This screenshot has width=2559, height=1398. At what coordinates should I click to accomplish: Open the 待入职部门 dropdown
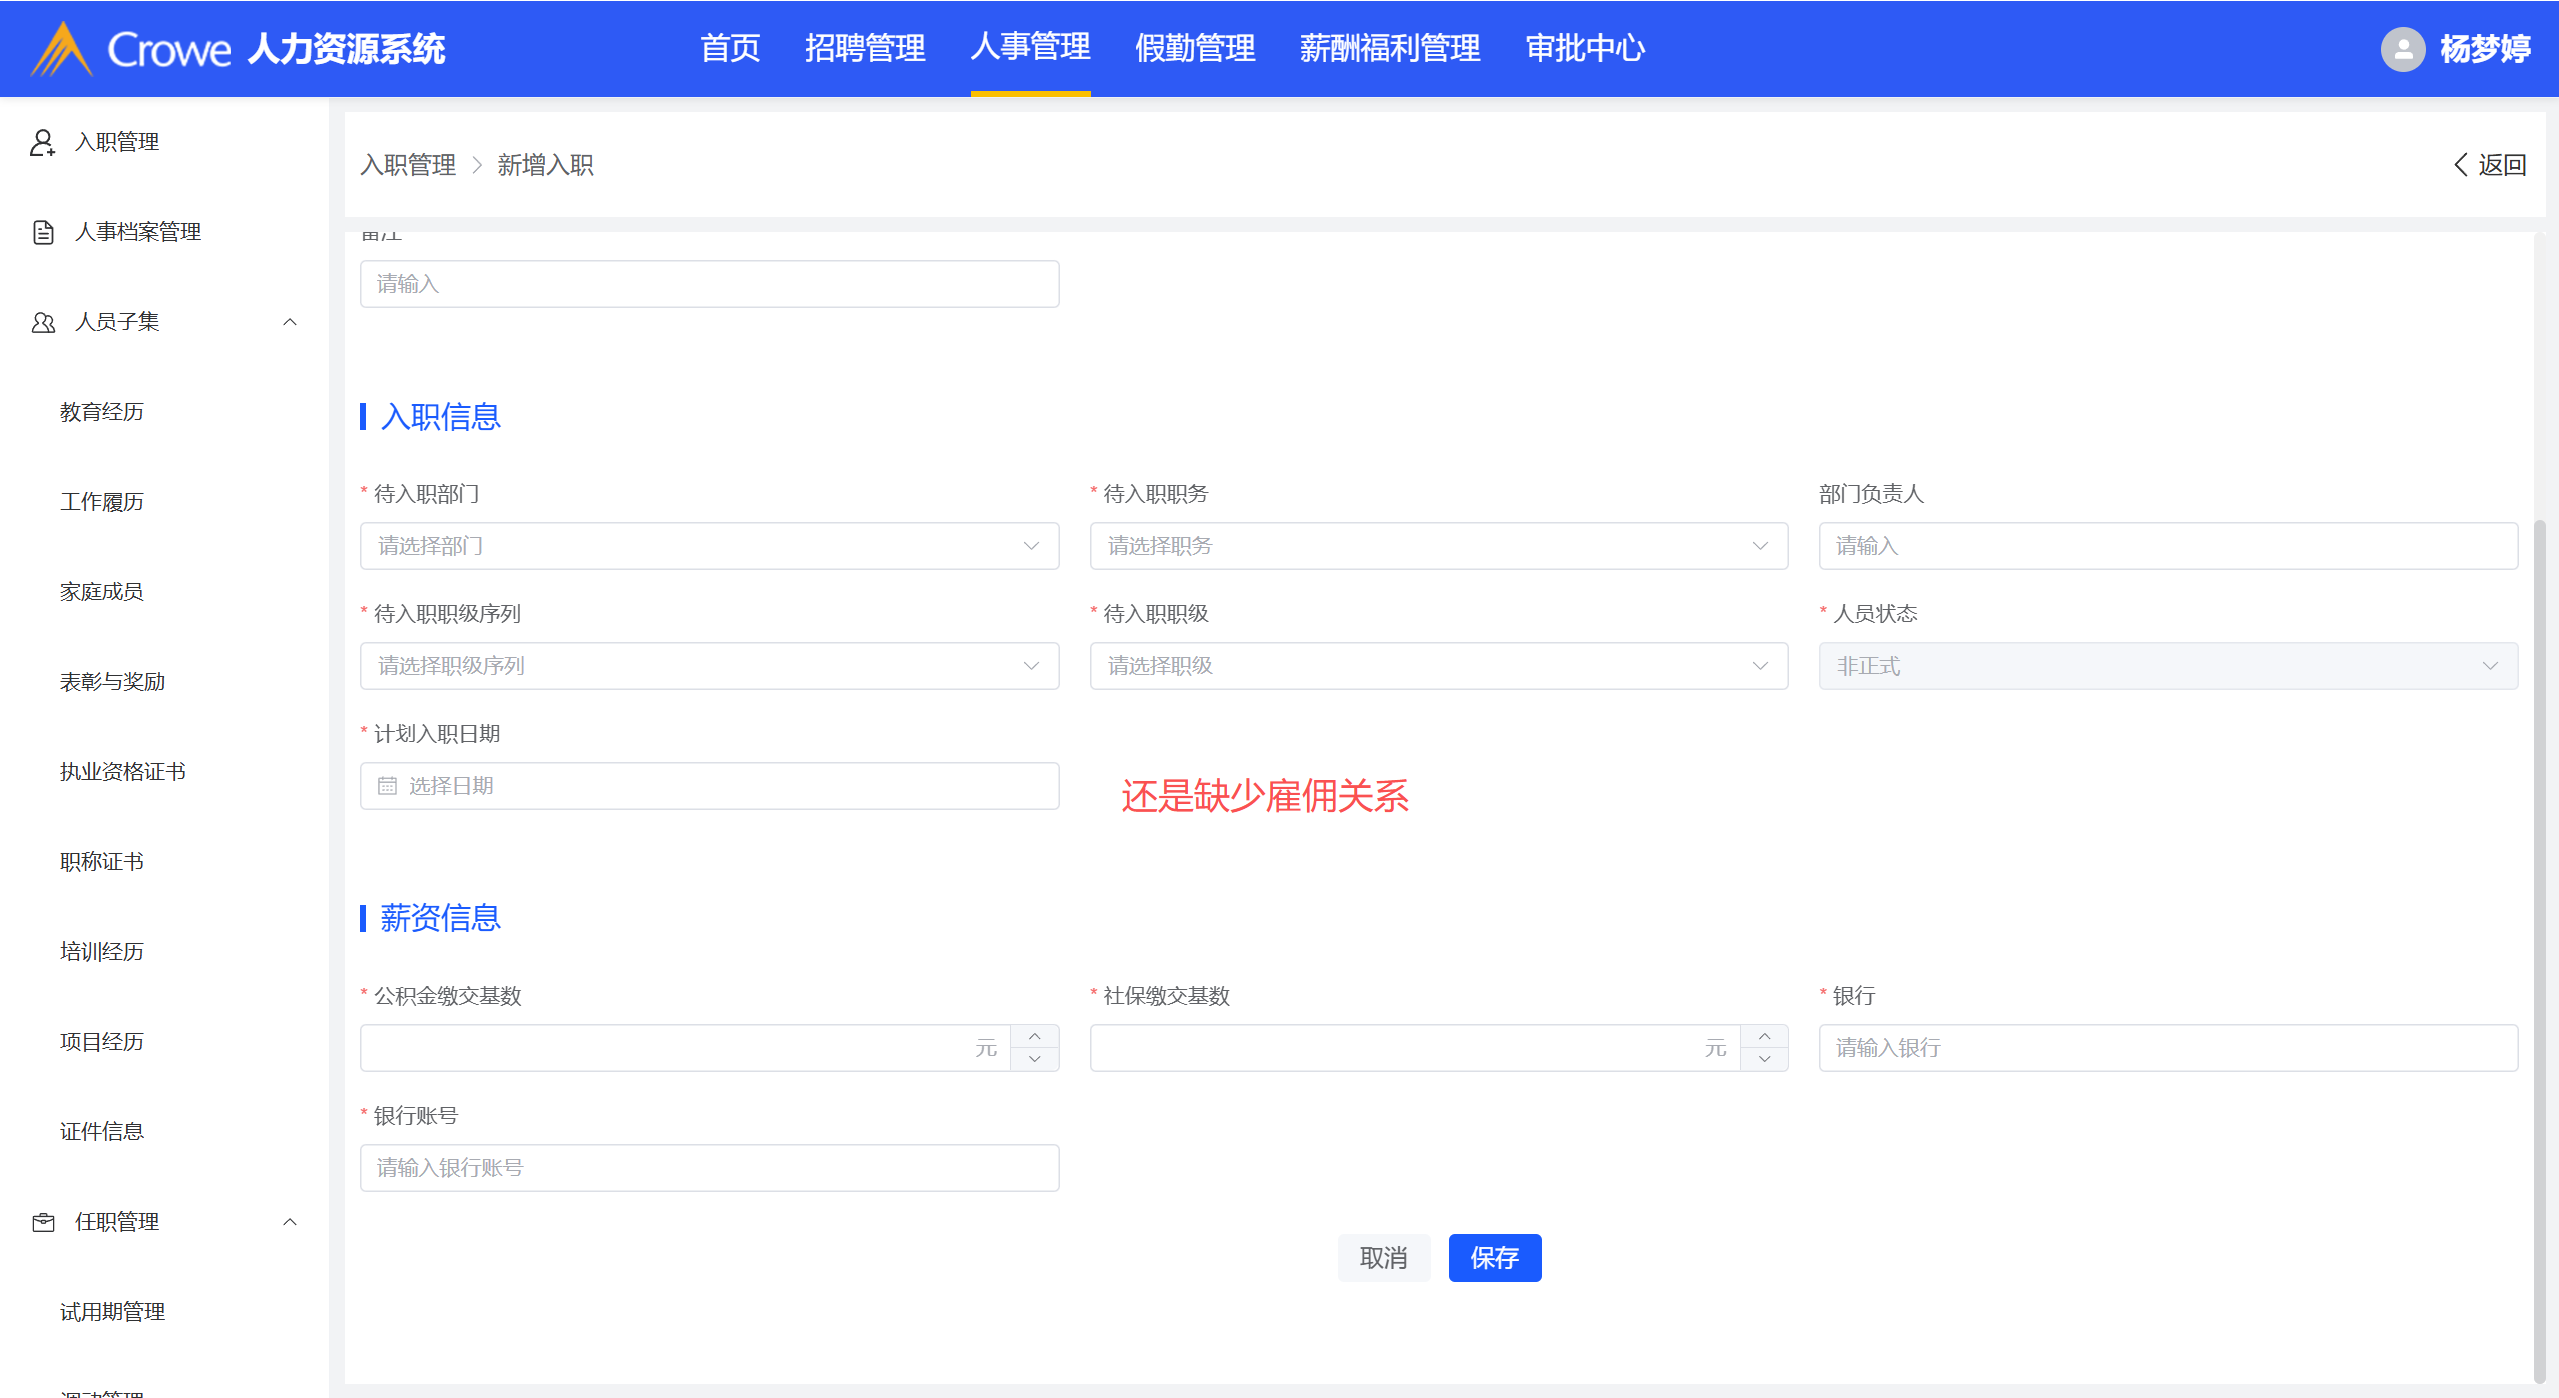pos(709,546)
